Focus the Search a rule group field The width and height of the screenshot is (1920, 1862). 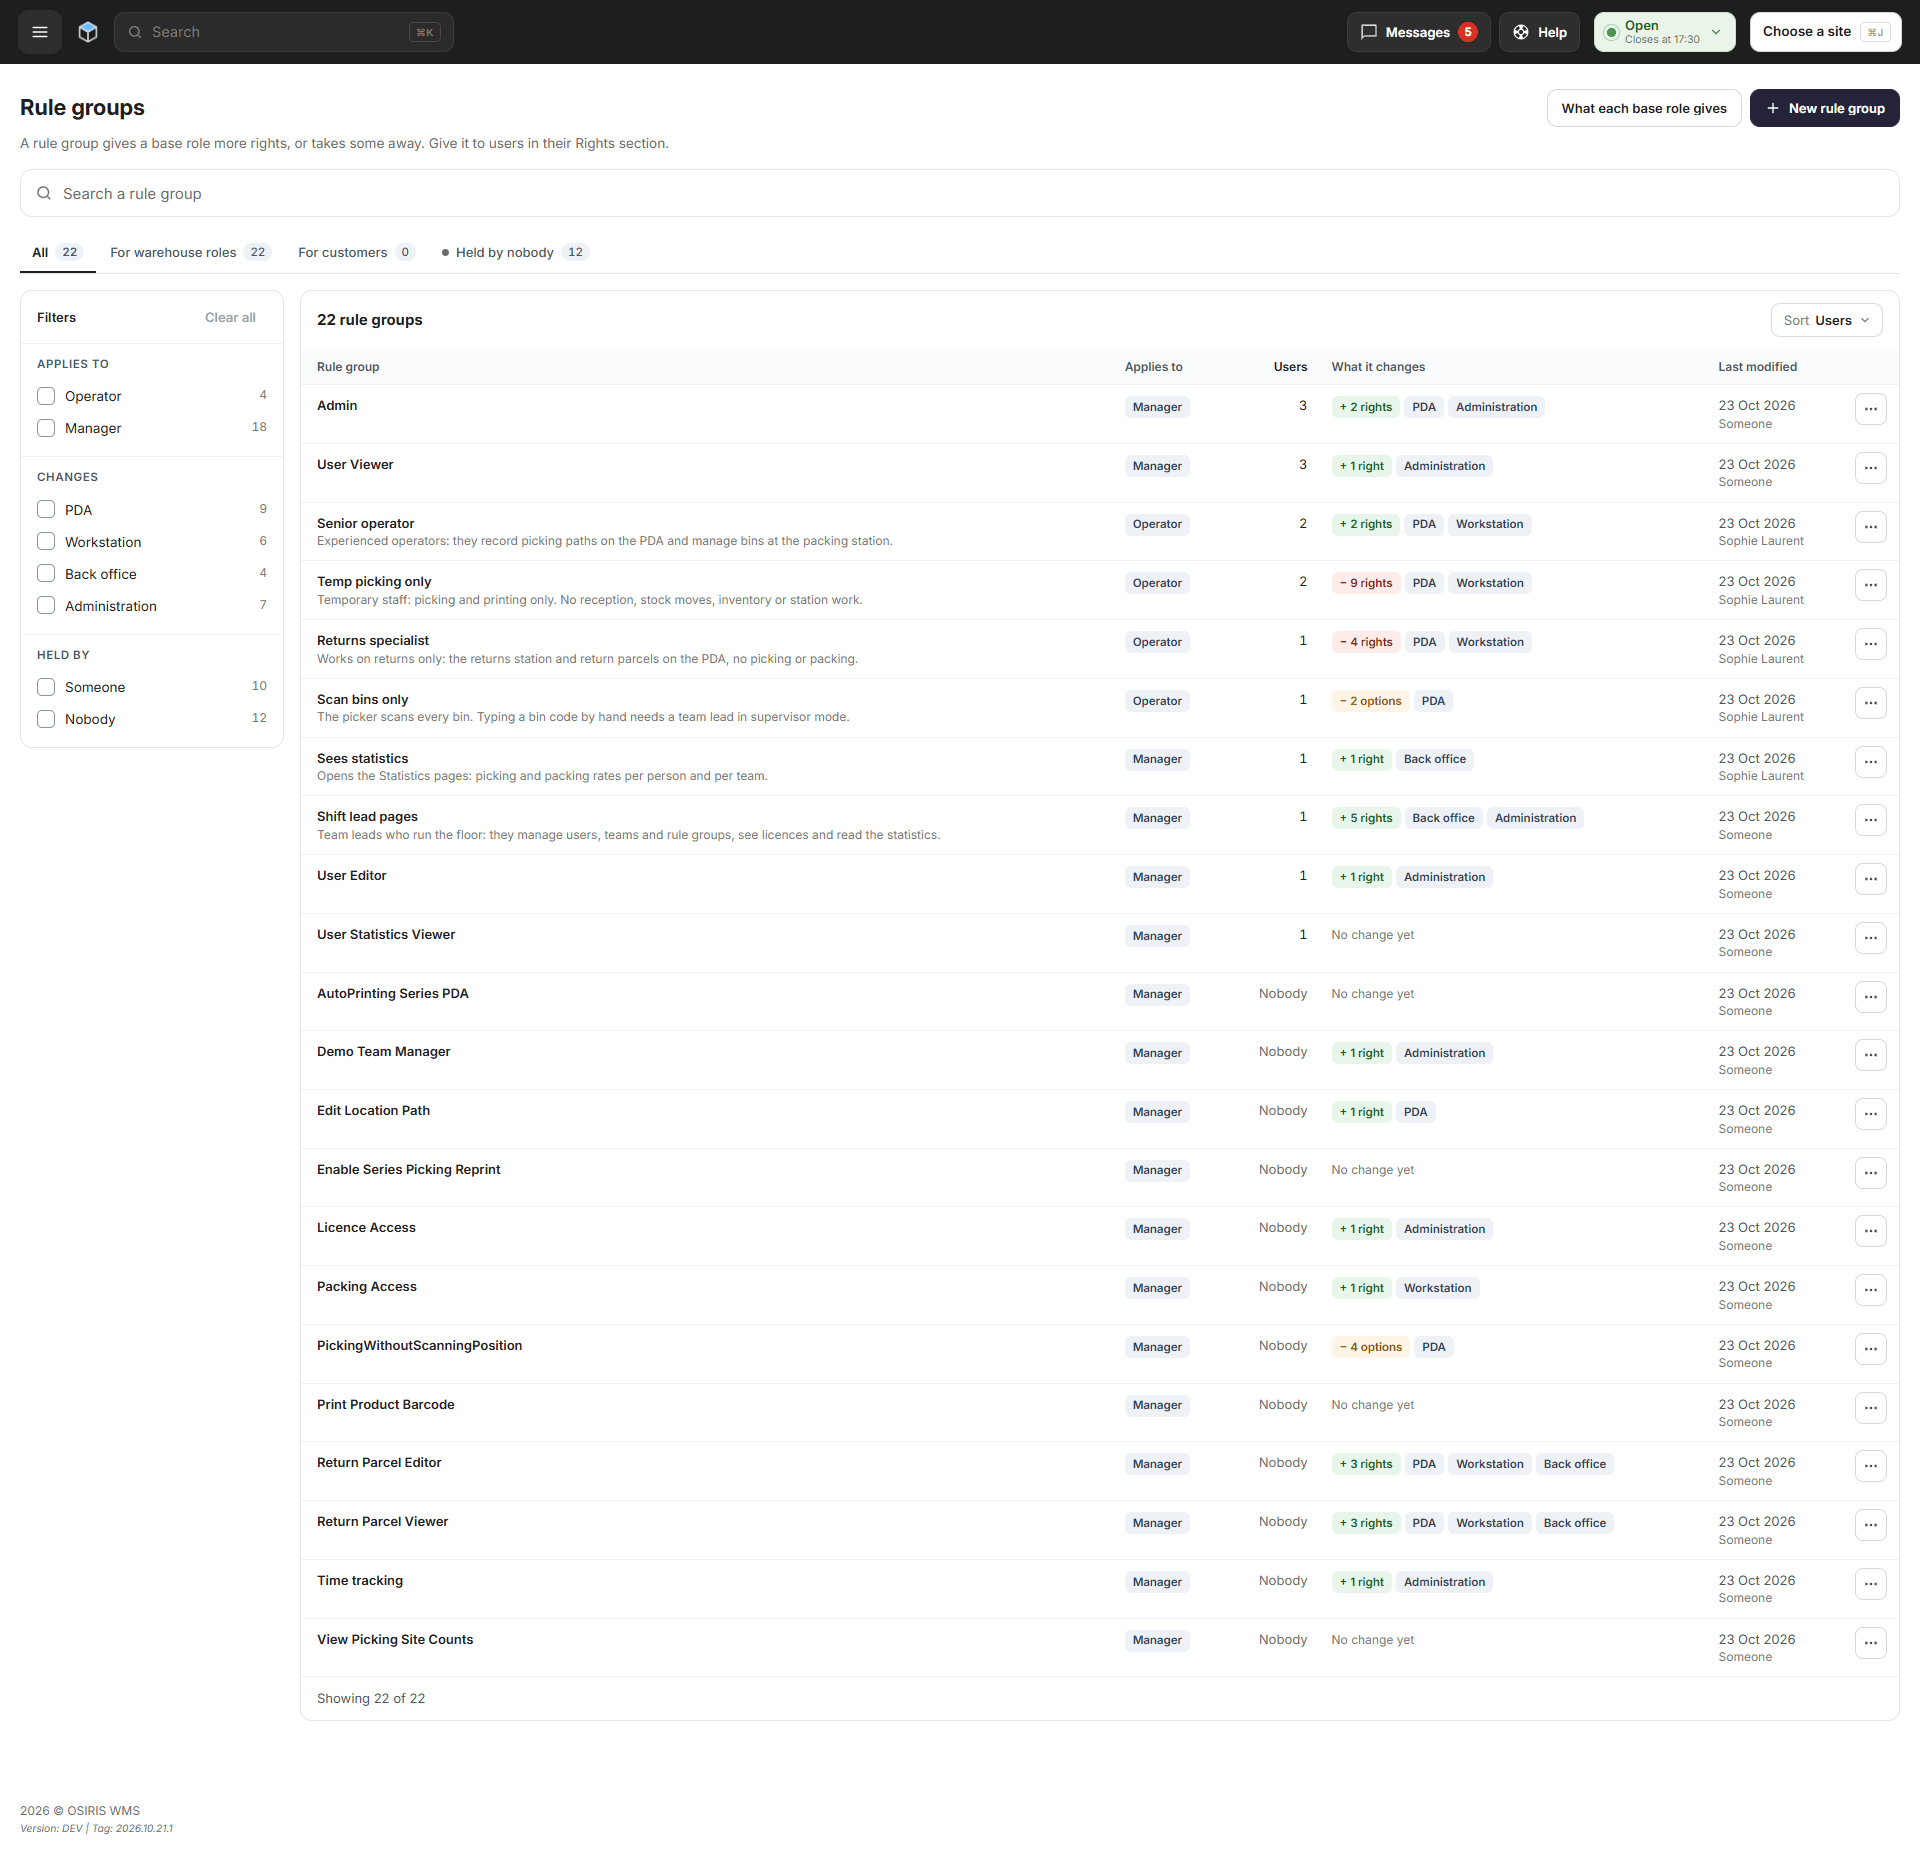[x=960, y=193]
